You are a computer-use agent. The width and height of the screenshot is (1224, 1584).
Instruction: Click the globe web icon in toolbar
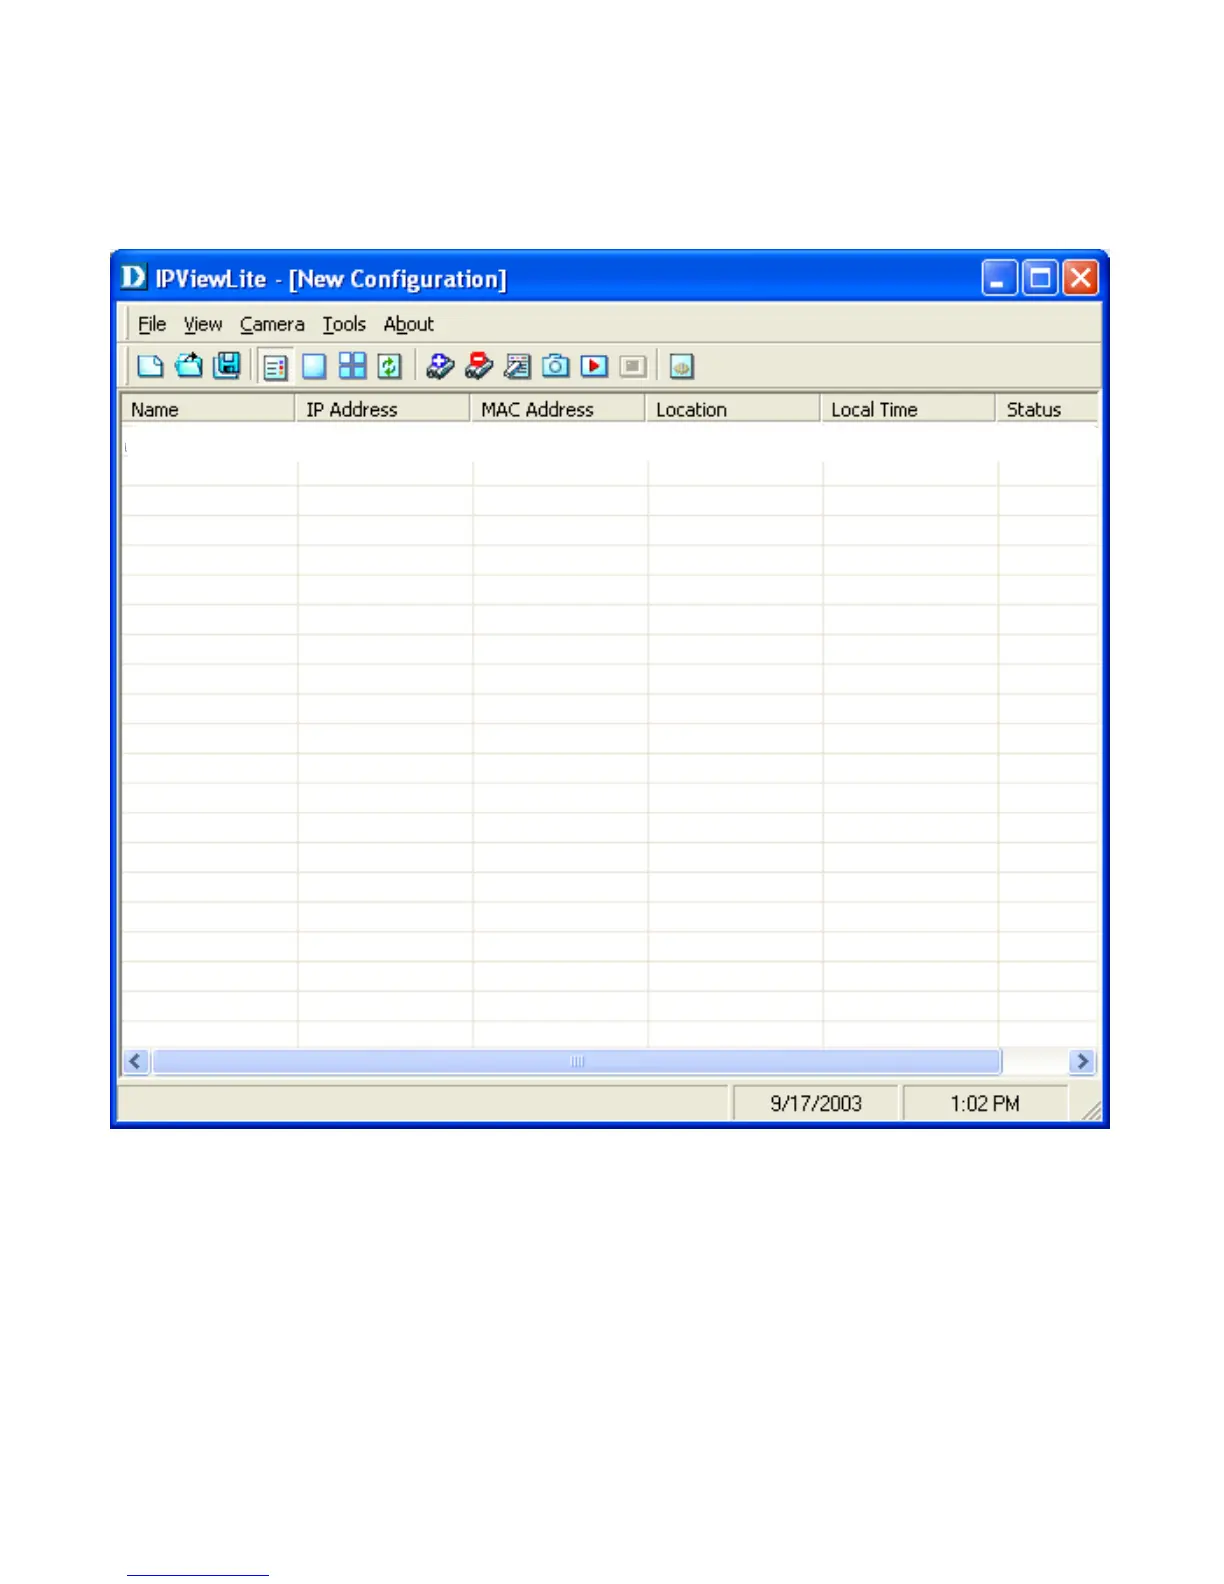pos(682,366)
